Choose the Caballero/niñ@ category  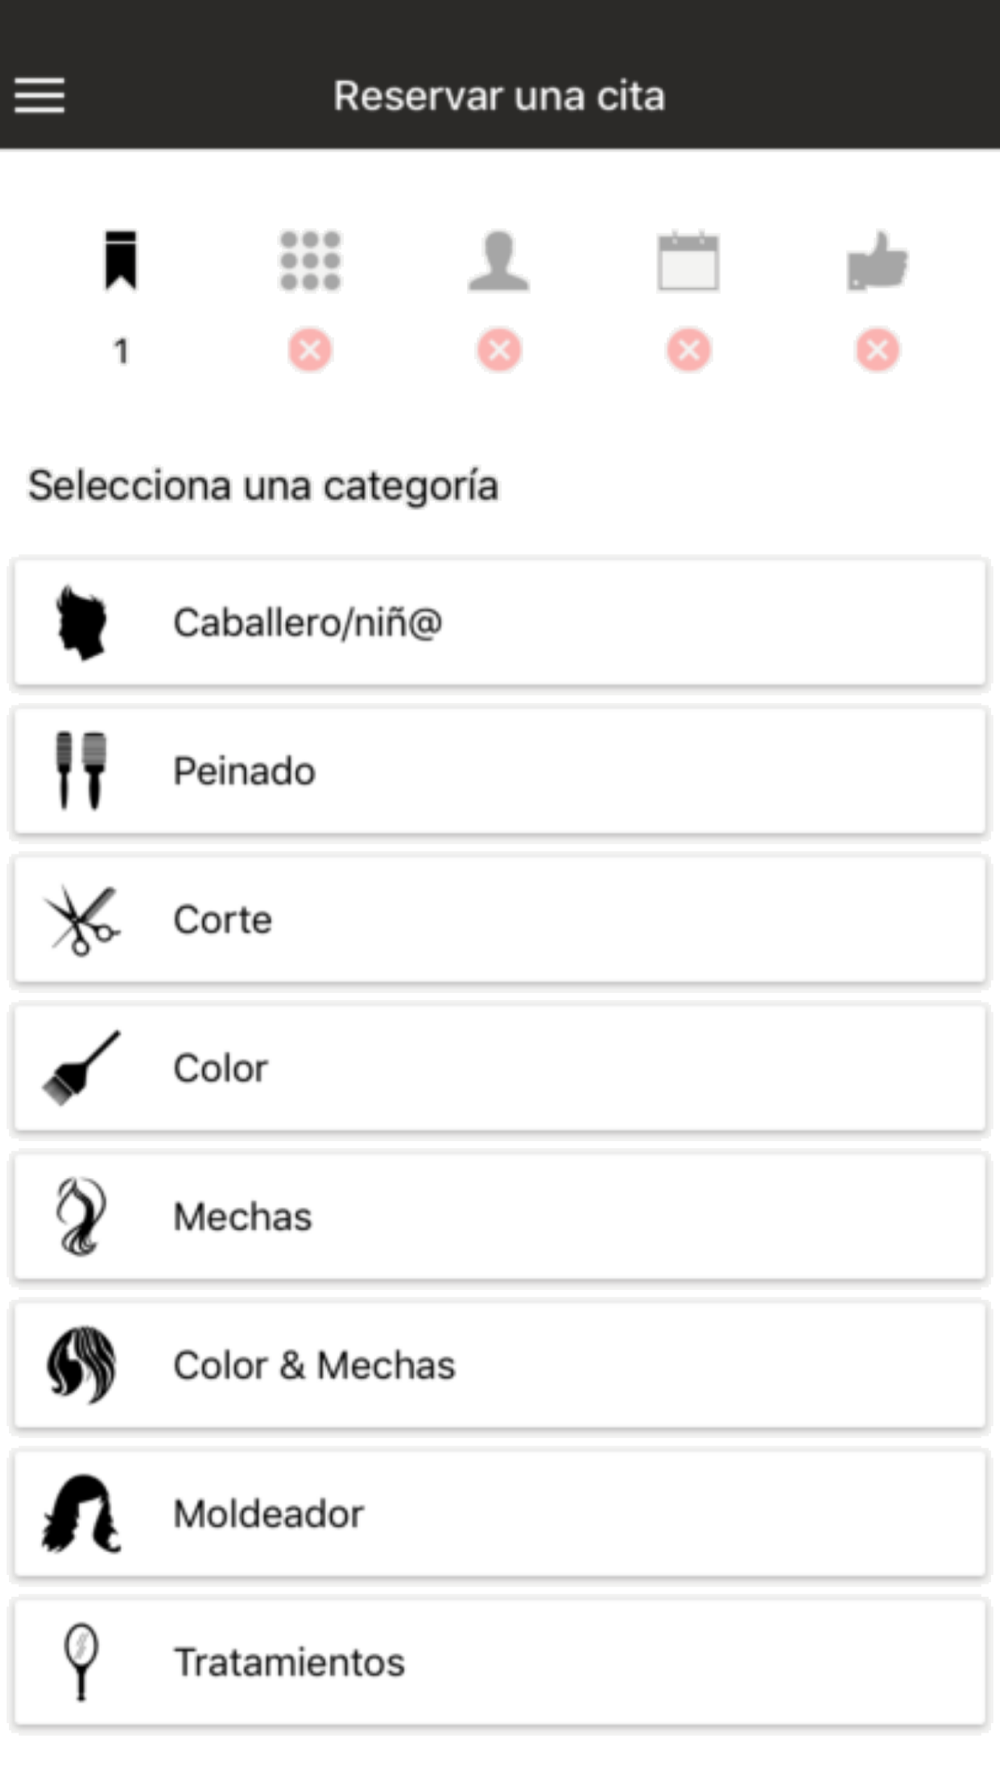(500, 623)
